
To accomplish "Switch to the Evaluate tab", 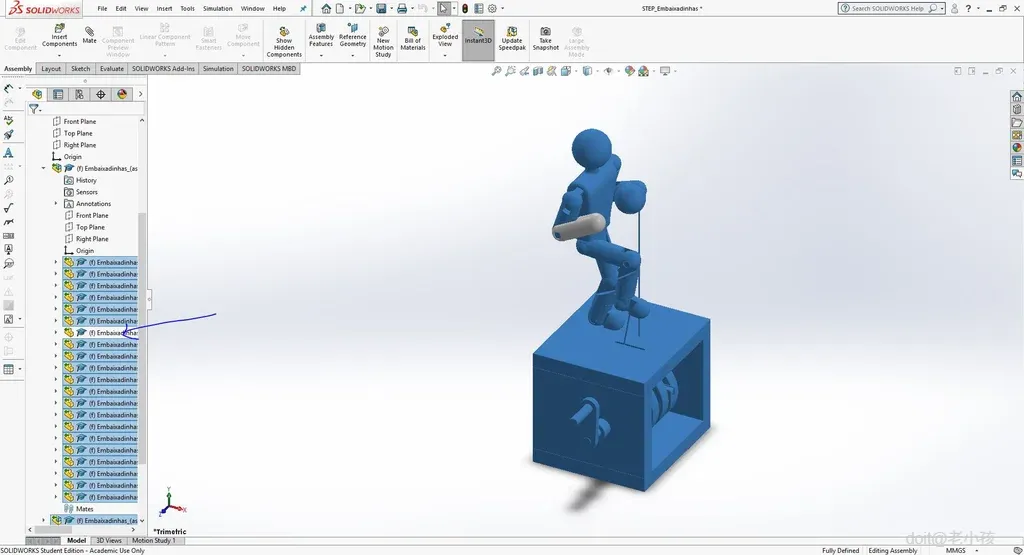I will click(x=112, y=69).
